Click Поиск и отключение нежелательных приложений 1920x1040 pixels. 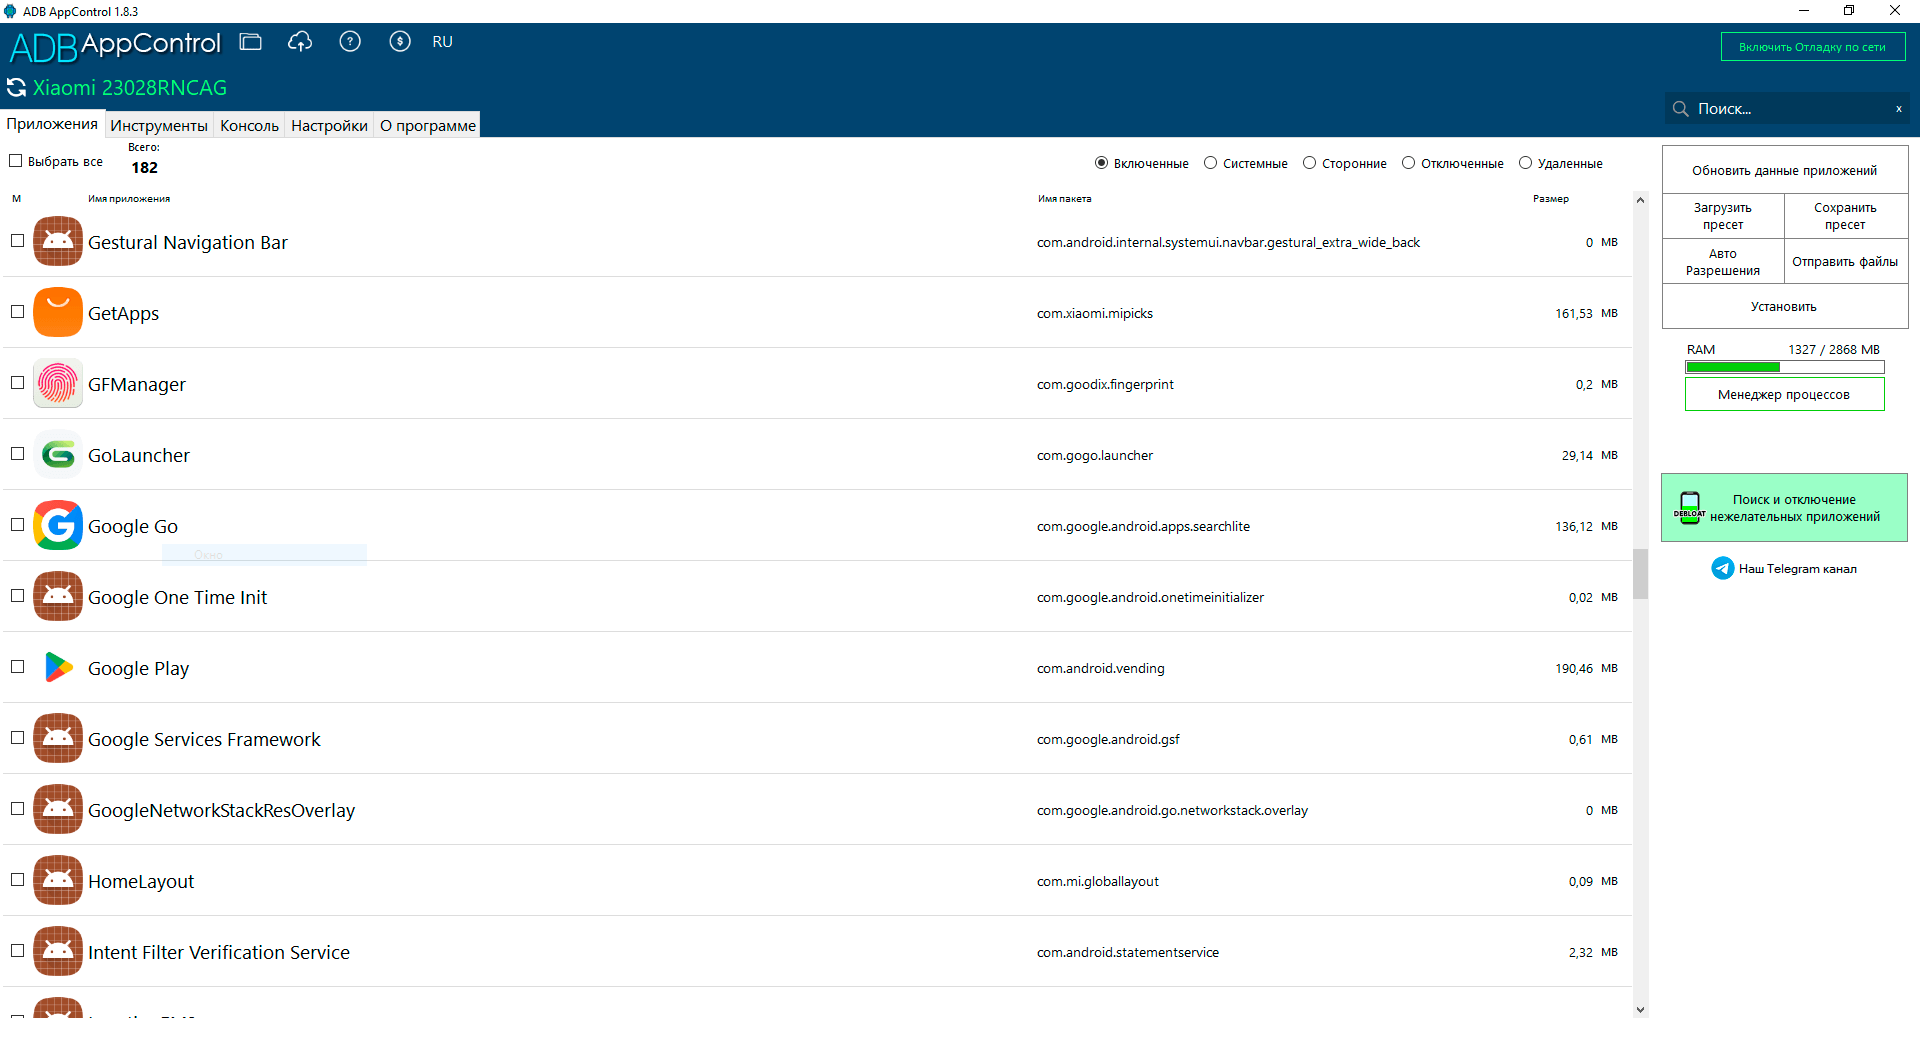click(x=1784, y=508)
